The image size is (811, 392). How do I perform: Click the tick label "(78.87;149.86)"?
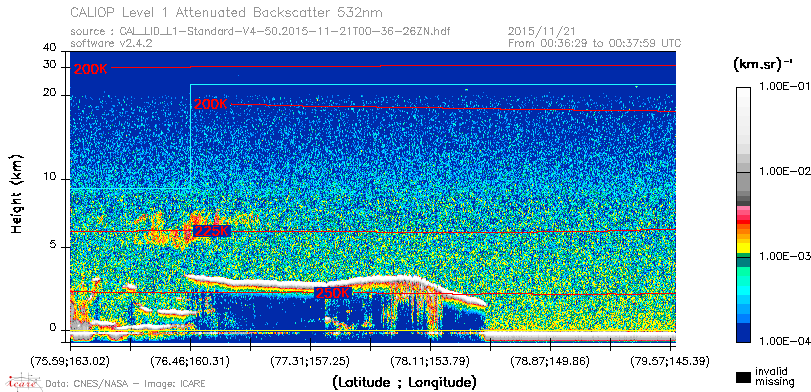pyautogui.click(x=550, y=360)
